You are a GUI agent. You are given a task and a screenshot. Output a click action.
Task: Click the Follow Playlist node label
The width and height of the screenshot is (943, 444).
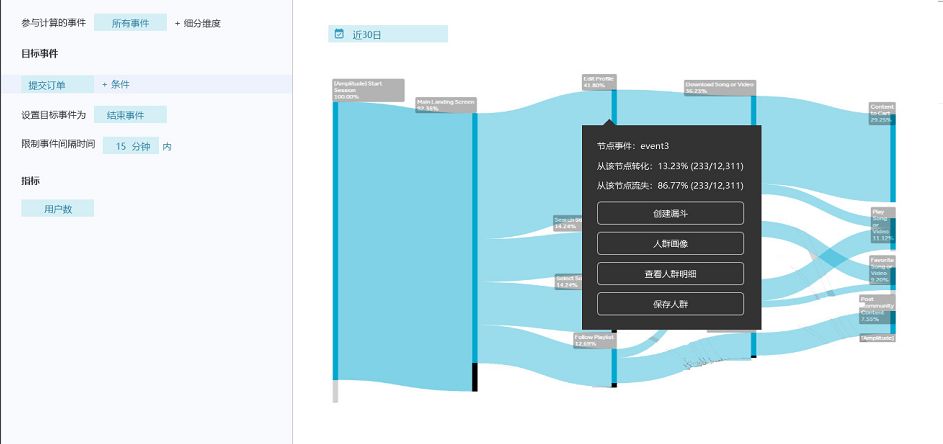(x=594, y=340)
